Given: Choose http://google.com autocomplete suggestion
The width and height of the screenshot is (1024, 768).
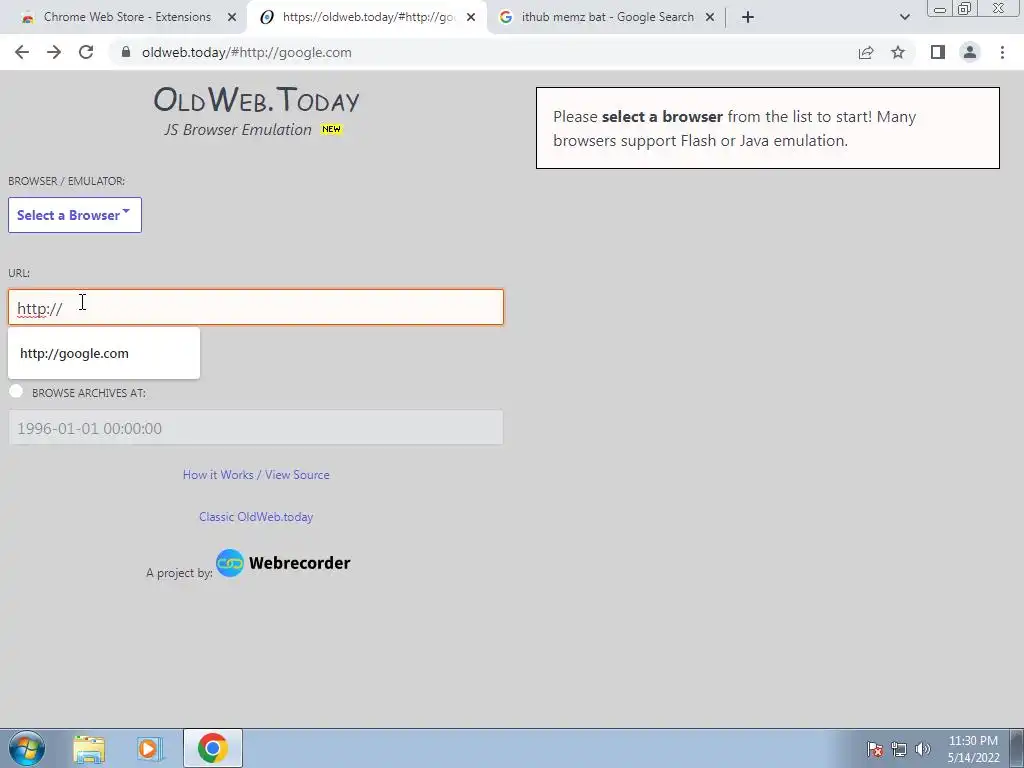Looking at the screenshot, I should click(104, 353).
